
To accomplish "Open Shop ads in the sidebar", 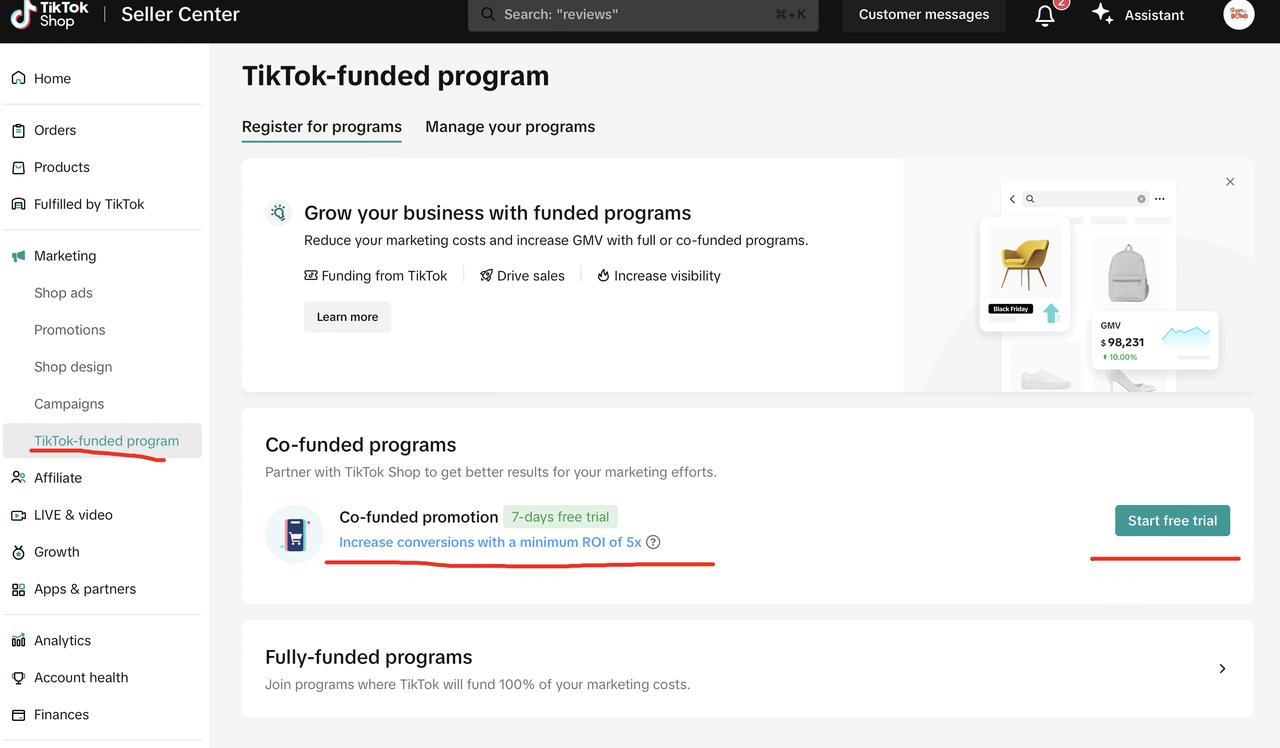I will point(63,293).
